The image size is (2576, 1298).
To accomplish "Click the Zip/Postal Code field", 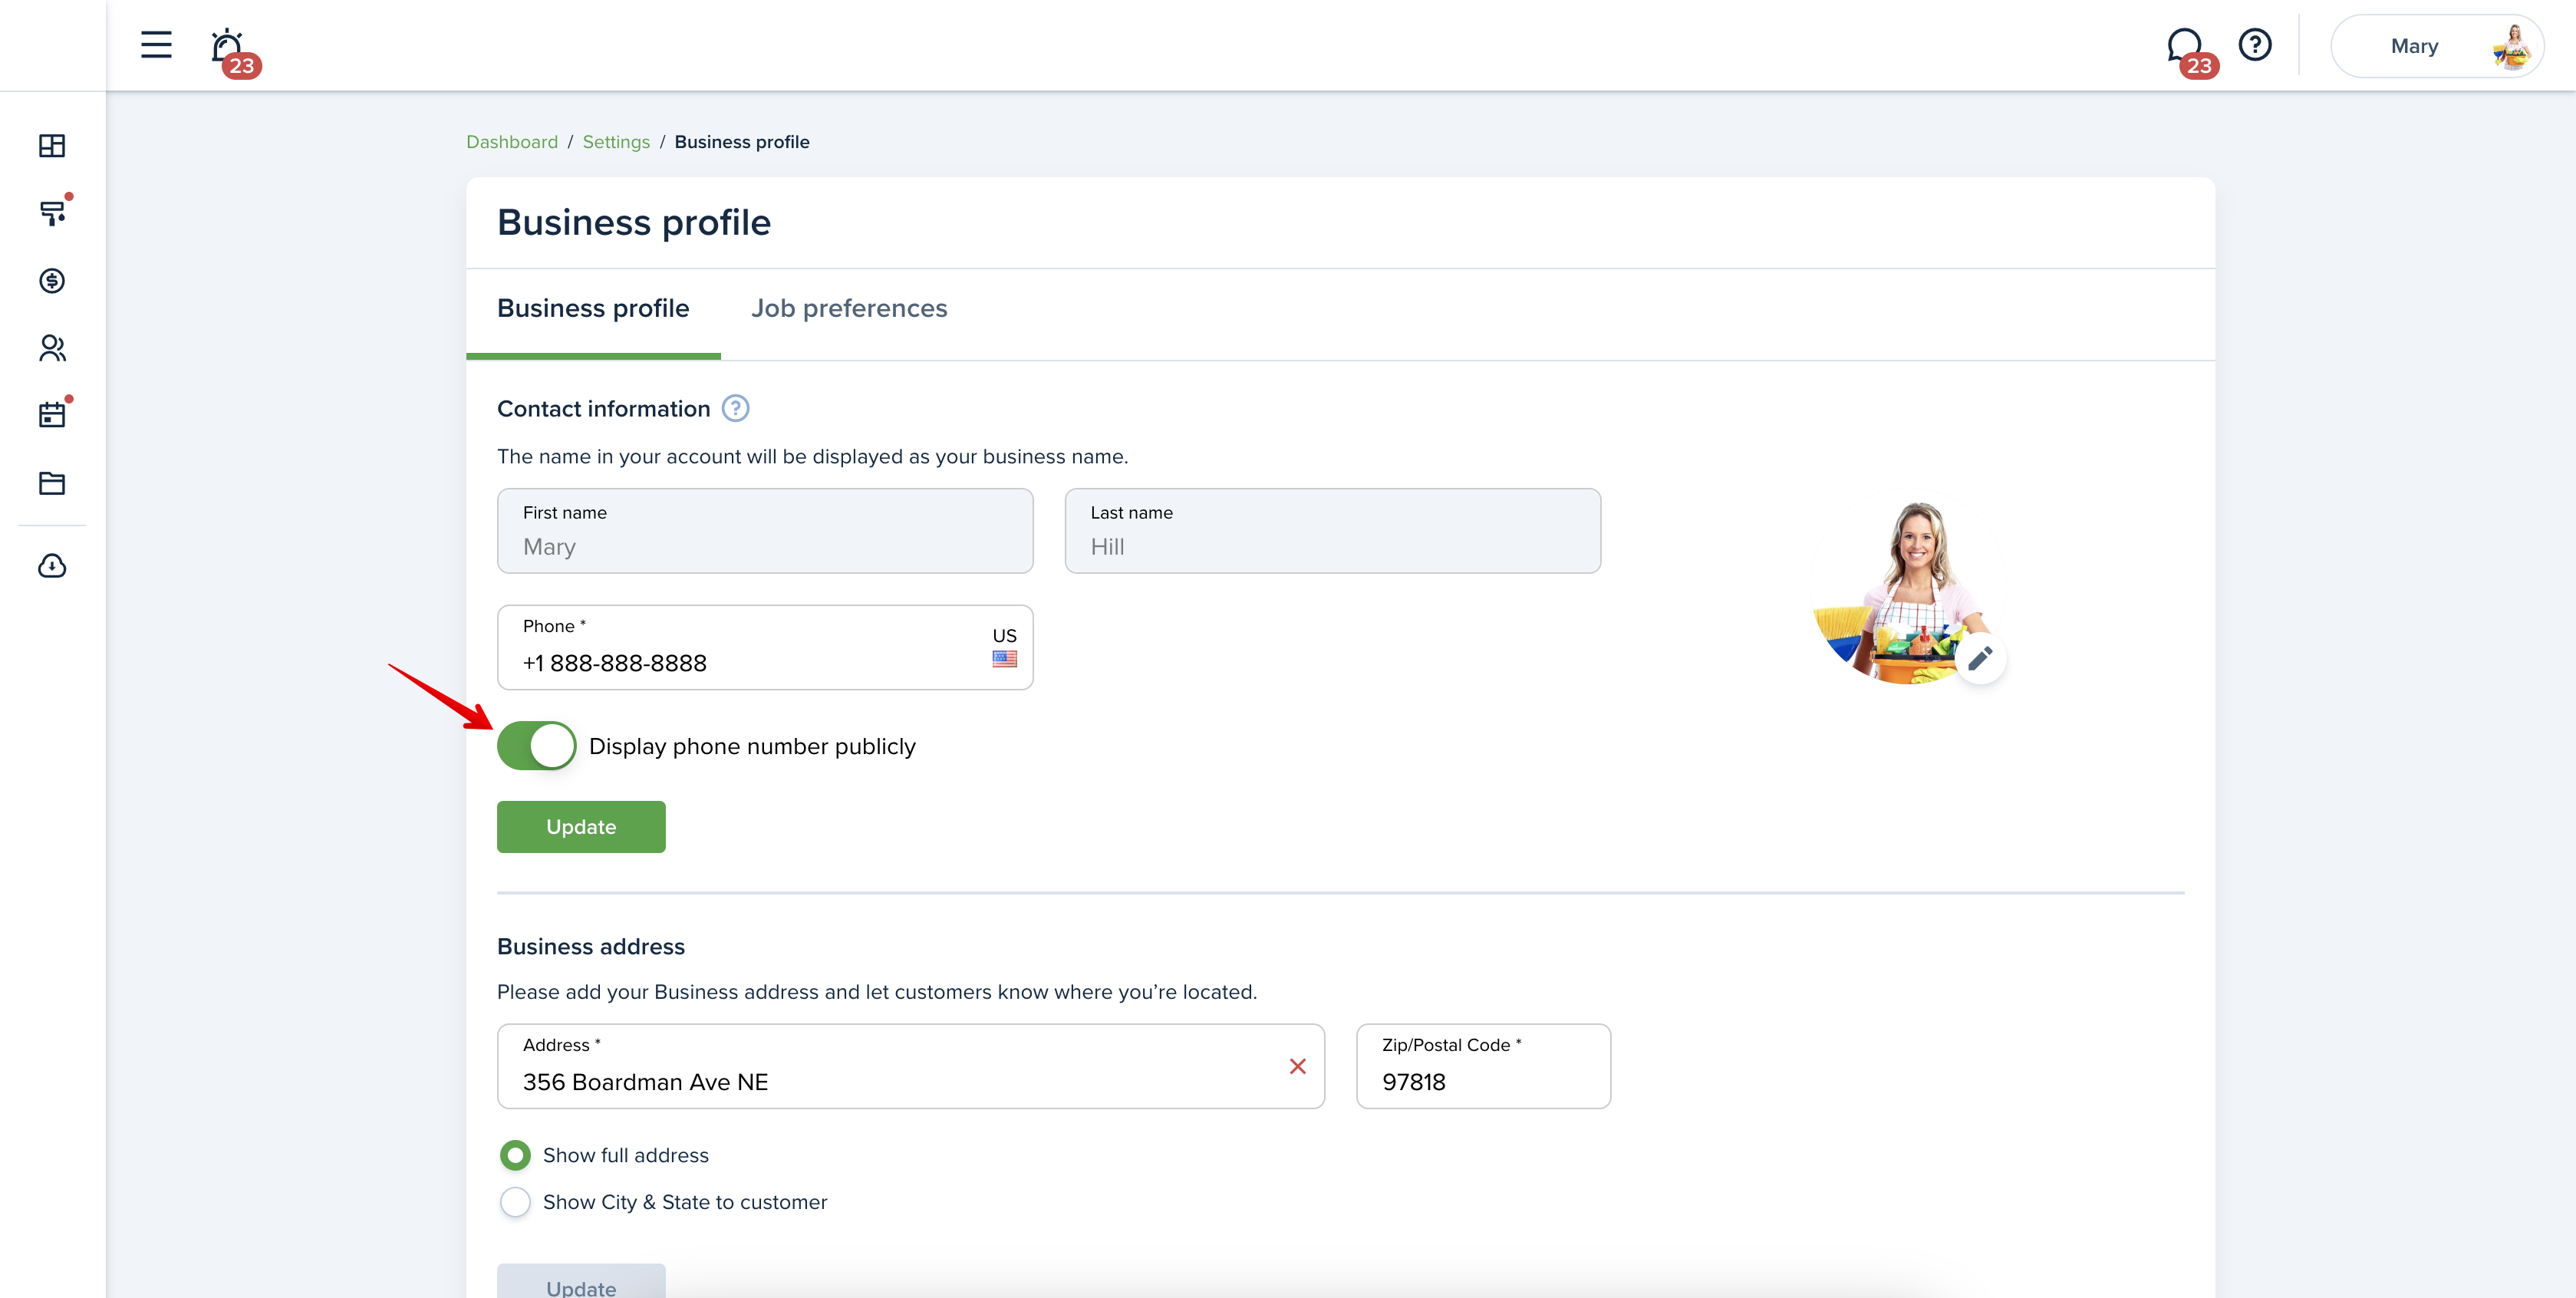I will click(x=1483, y=1066).
